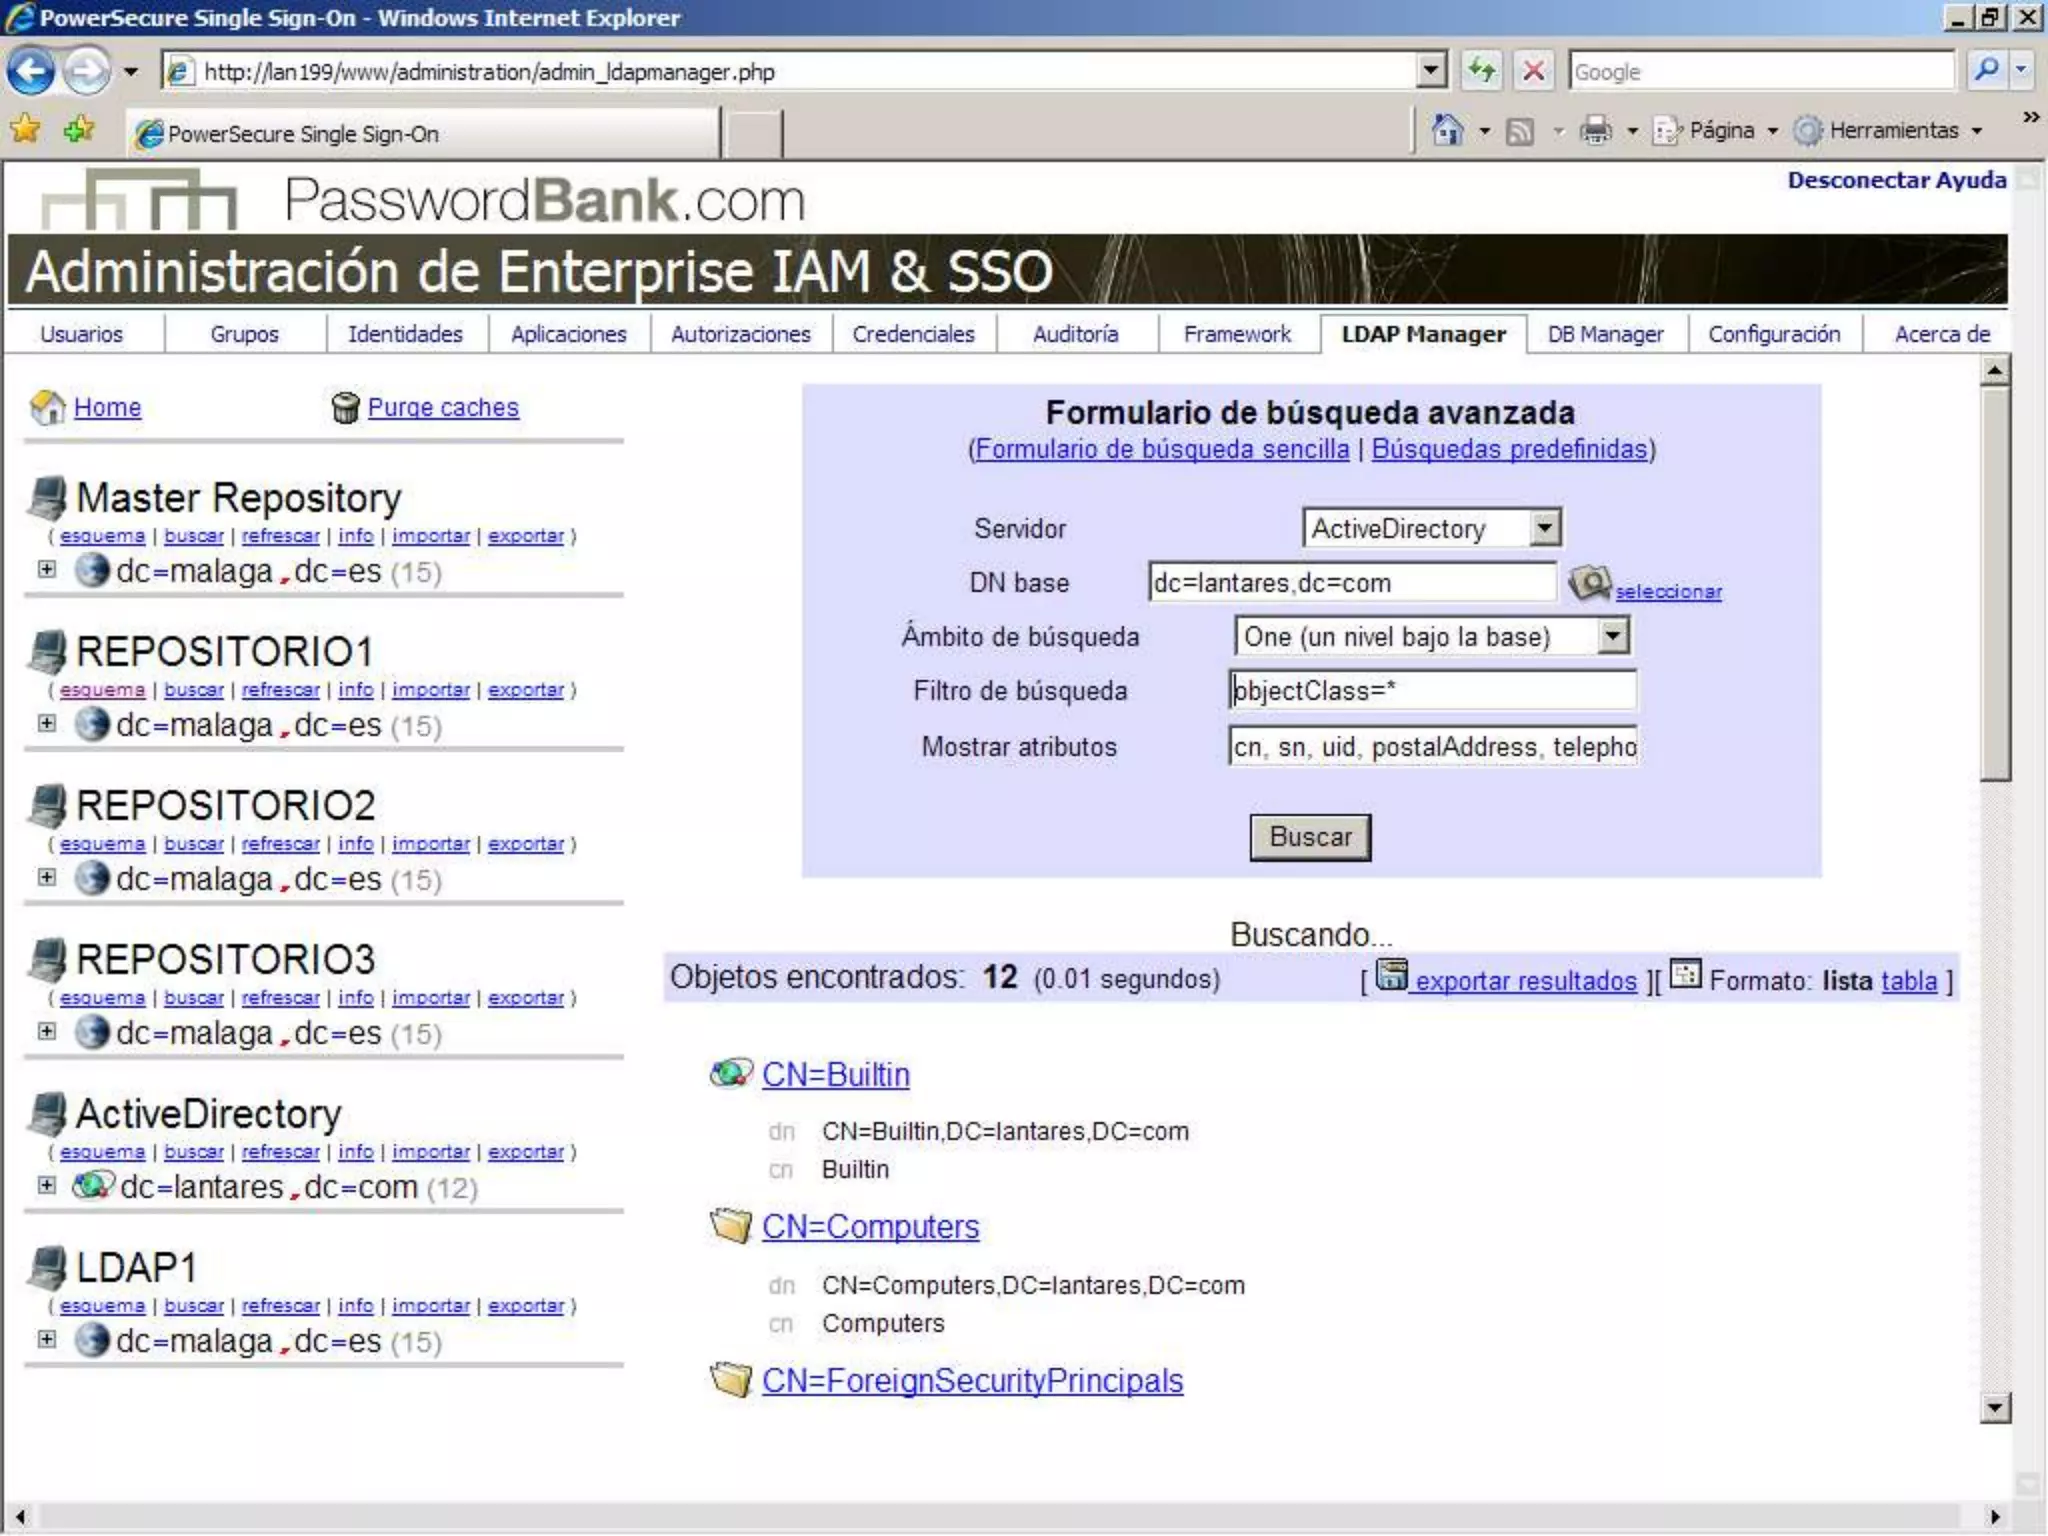Click globe icon under REPOSITORIO1
The image size is (2048, 1536).
92,724
